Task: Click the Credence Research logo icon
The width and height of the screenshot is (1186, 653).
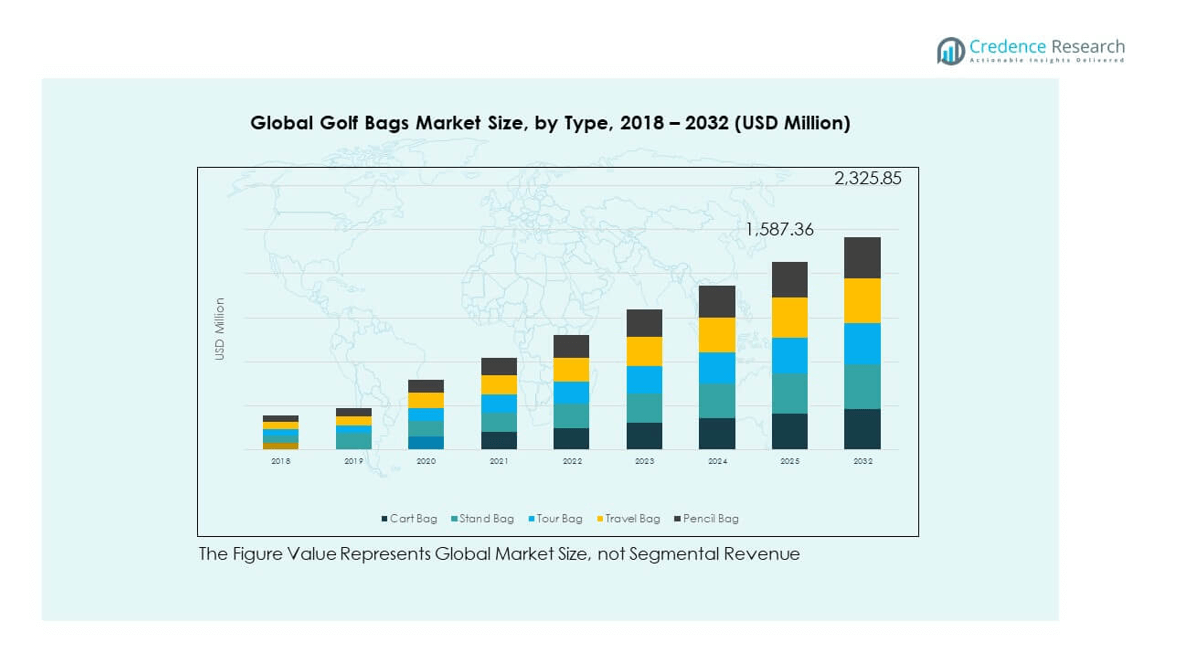Action: click(x=951, y=51)
